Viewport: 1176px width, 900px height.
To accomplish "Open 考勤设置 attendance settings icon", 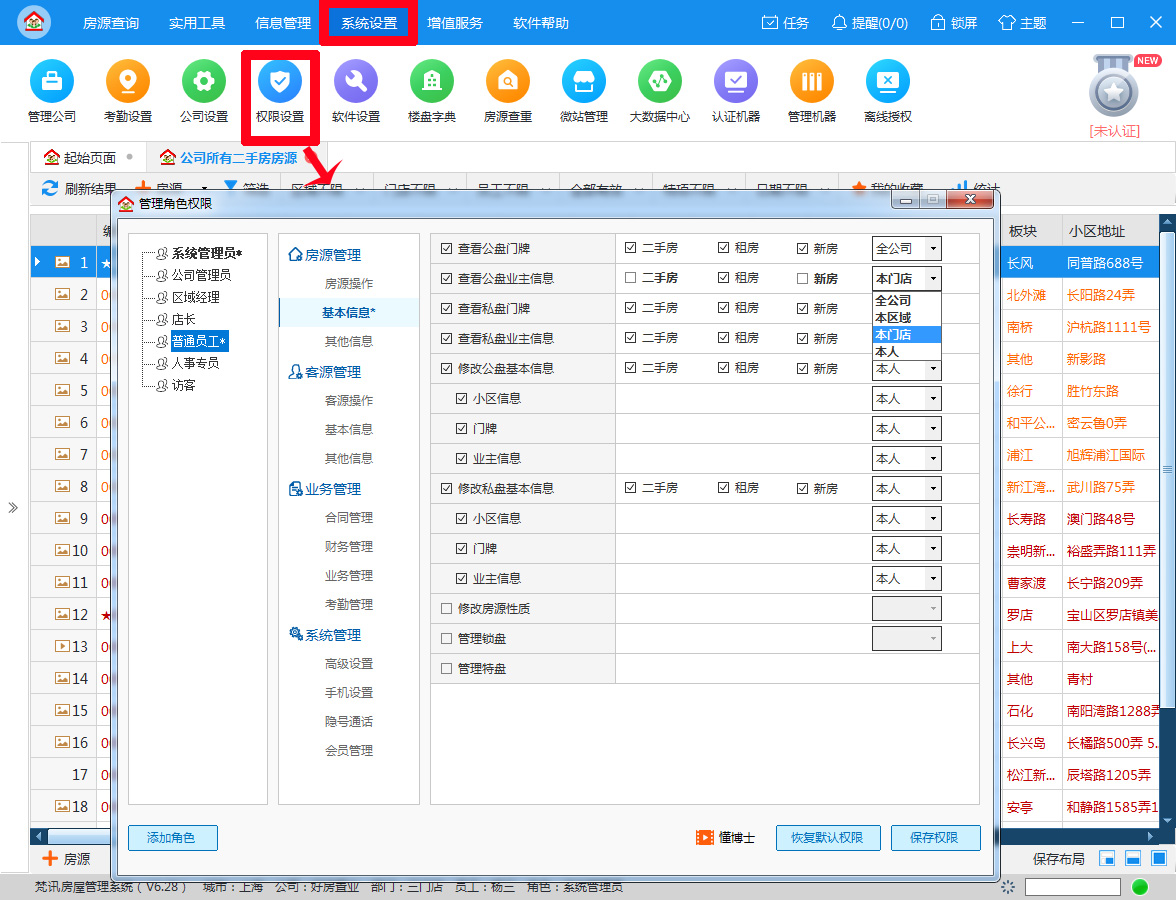I will coord(128,81).
